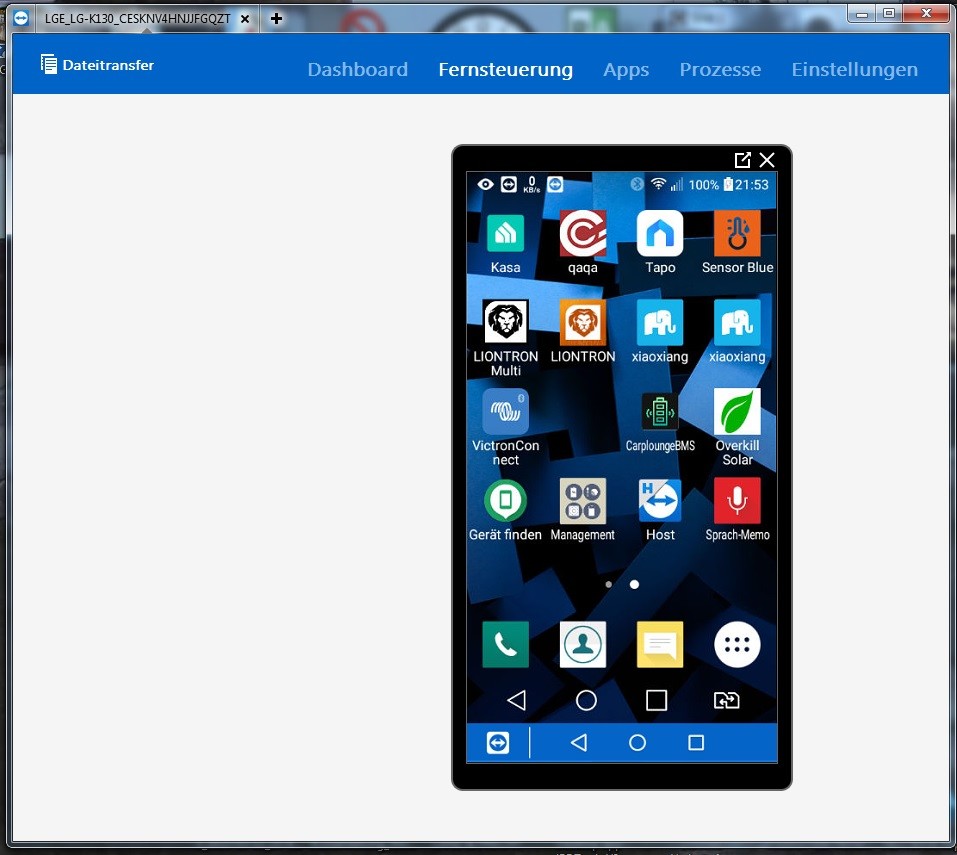The width and height of the screenshot is (957, 855).
Task: Open the messages app in the dock
Action: [x=660, y=644]
